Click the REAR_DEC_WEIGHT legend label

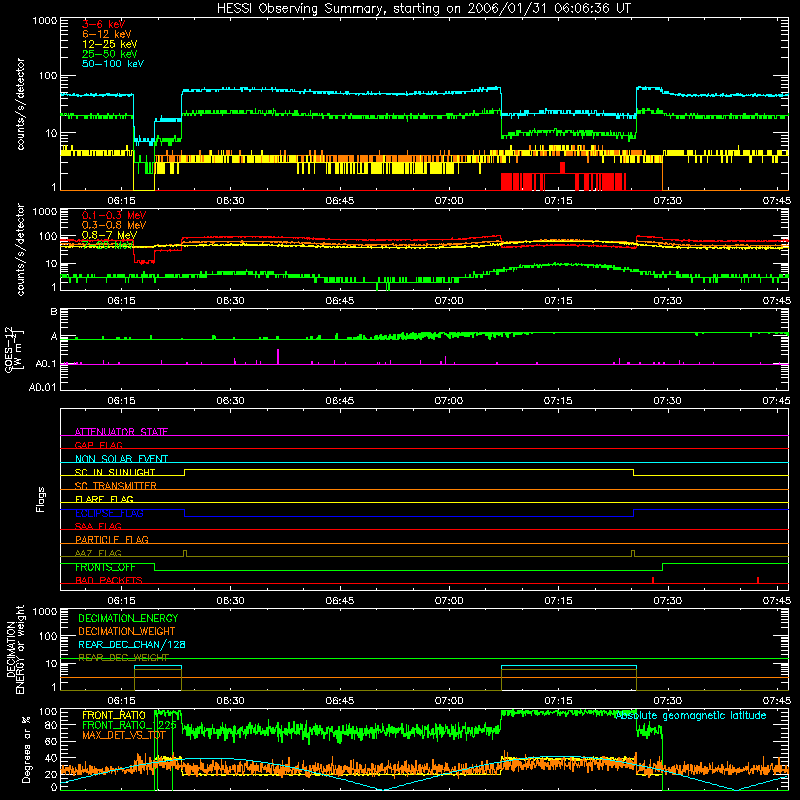point(123,658)
